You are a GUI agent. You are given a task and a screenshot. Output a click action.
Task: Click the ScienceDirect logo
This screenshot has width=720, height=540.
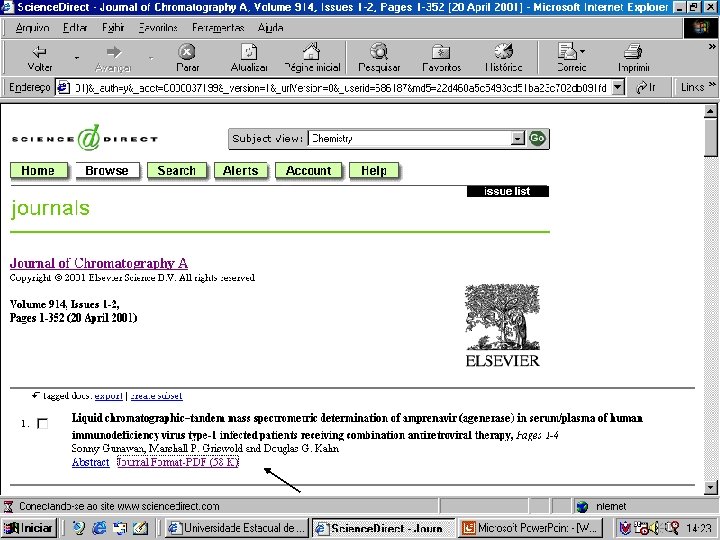pos(84,138)
